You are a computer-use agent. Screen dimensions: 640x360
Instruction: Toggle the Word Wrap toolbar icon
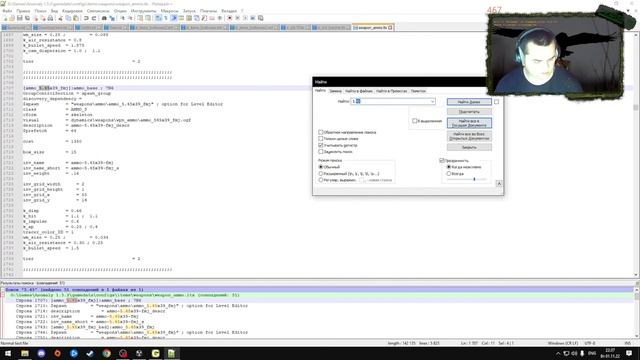[x=158, y=18]
